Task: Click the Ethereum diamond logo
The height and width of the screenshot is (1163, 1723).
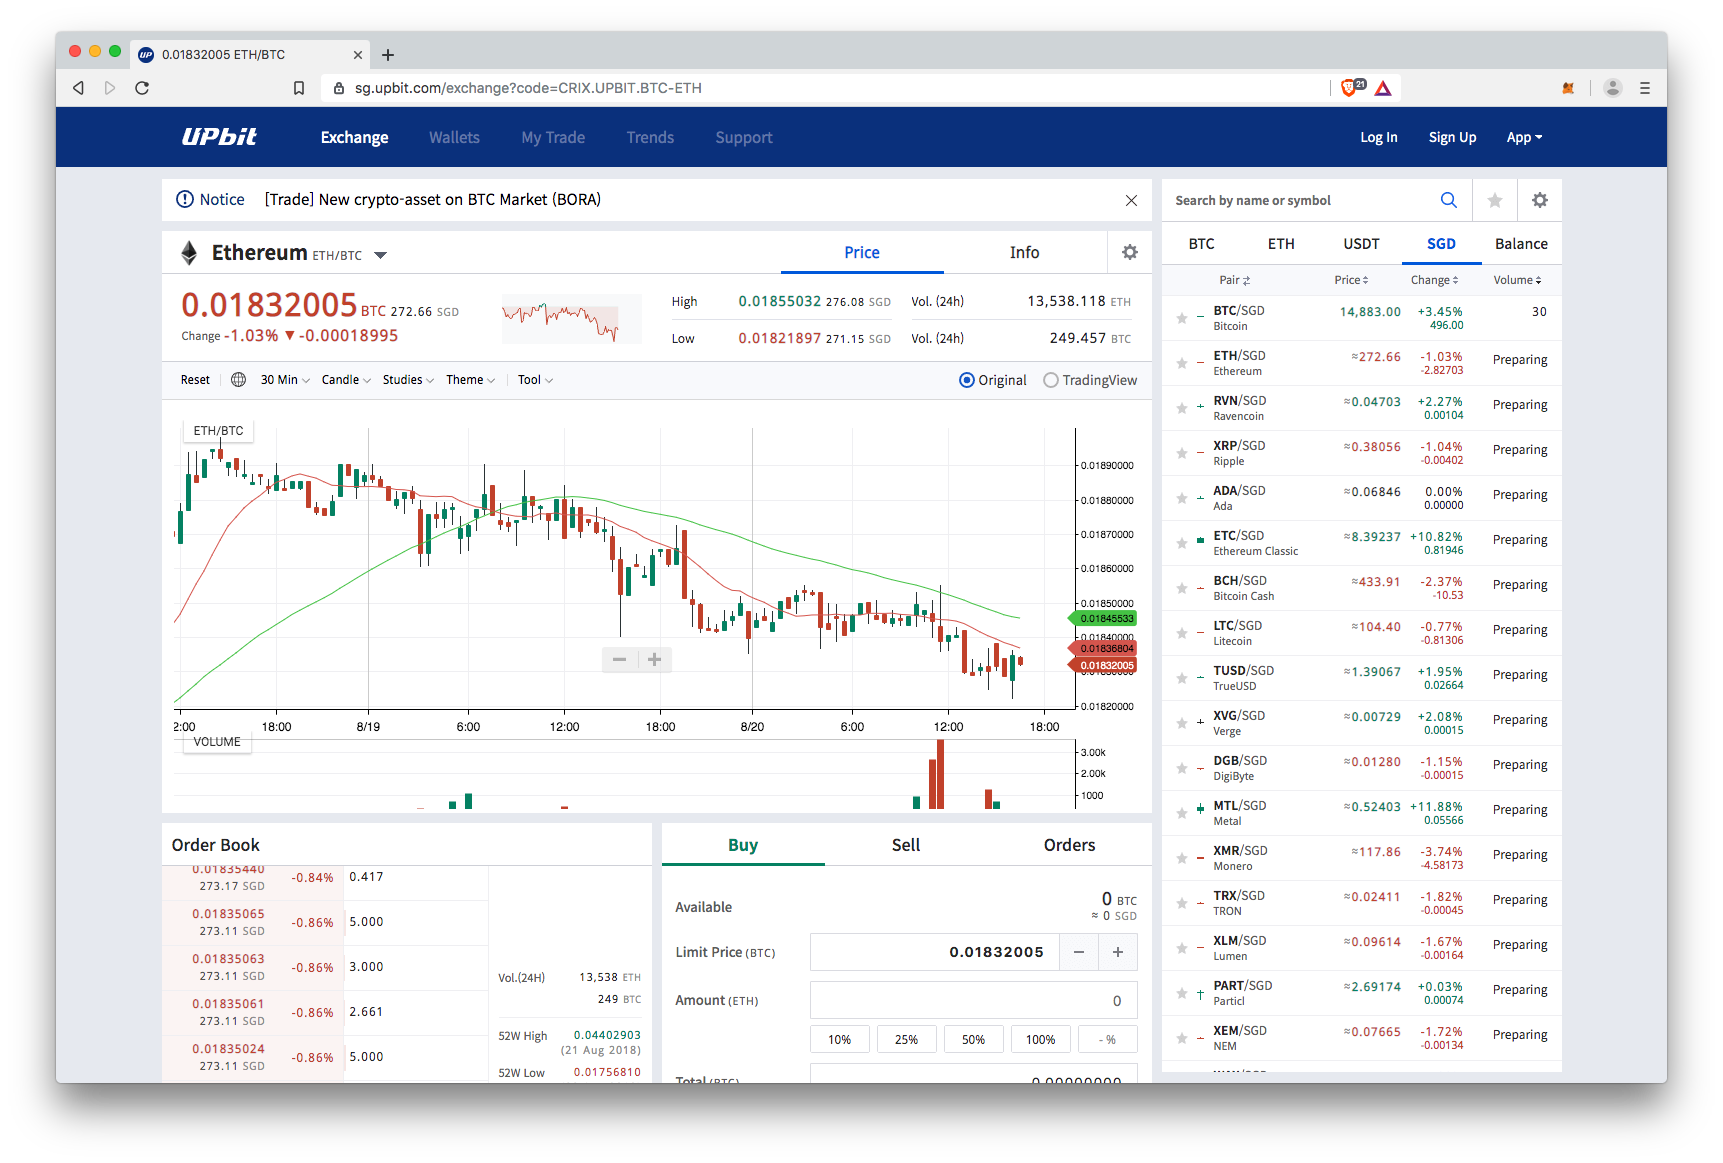Action: (x=189, y=253)
